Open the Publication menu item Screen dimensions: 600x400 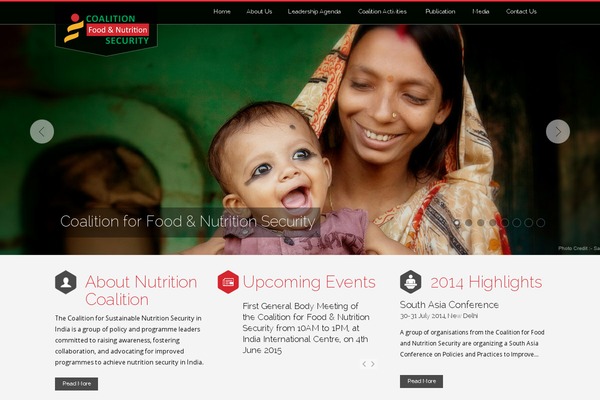coord(440,11)
